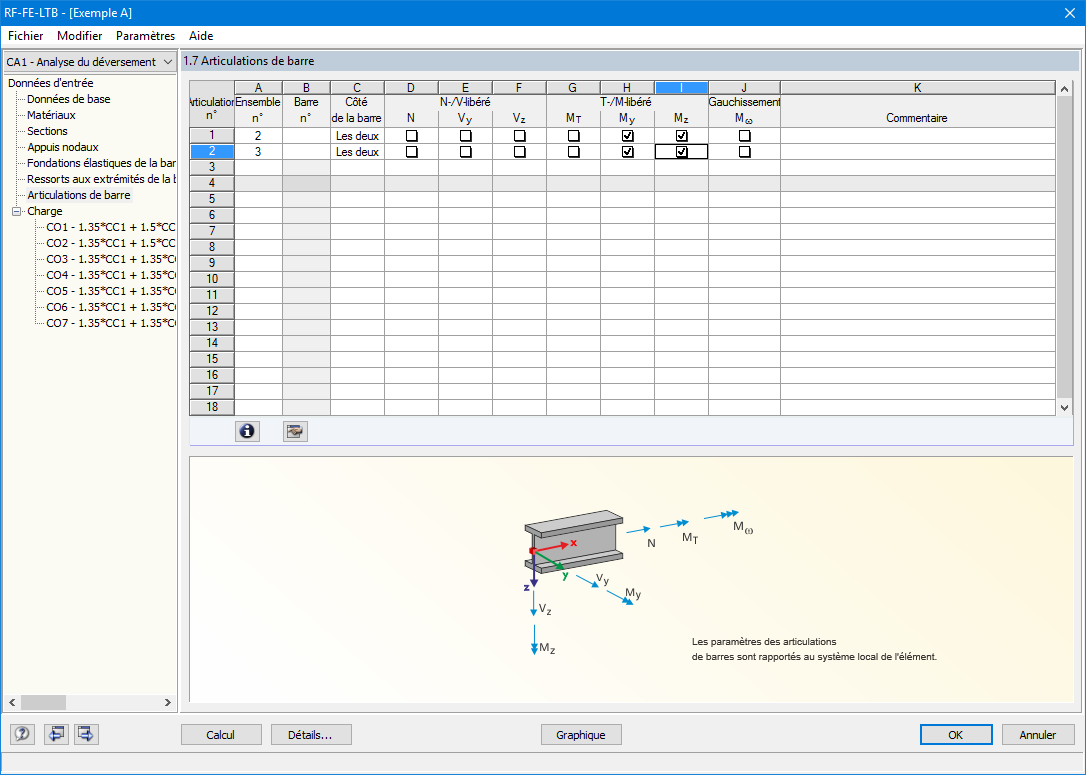Select Appuis nodaux tree item

tap(62, 147)
